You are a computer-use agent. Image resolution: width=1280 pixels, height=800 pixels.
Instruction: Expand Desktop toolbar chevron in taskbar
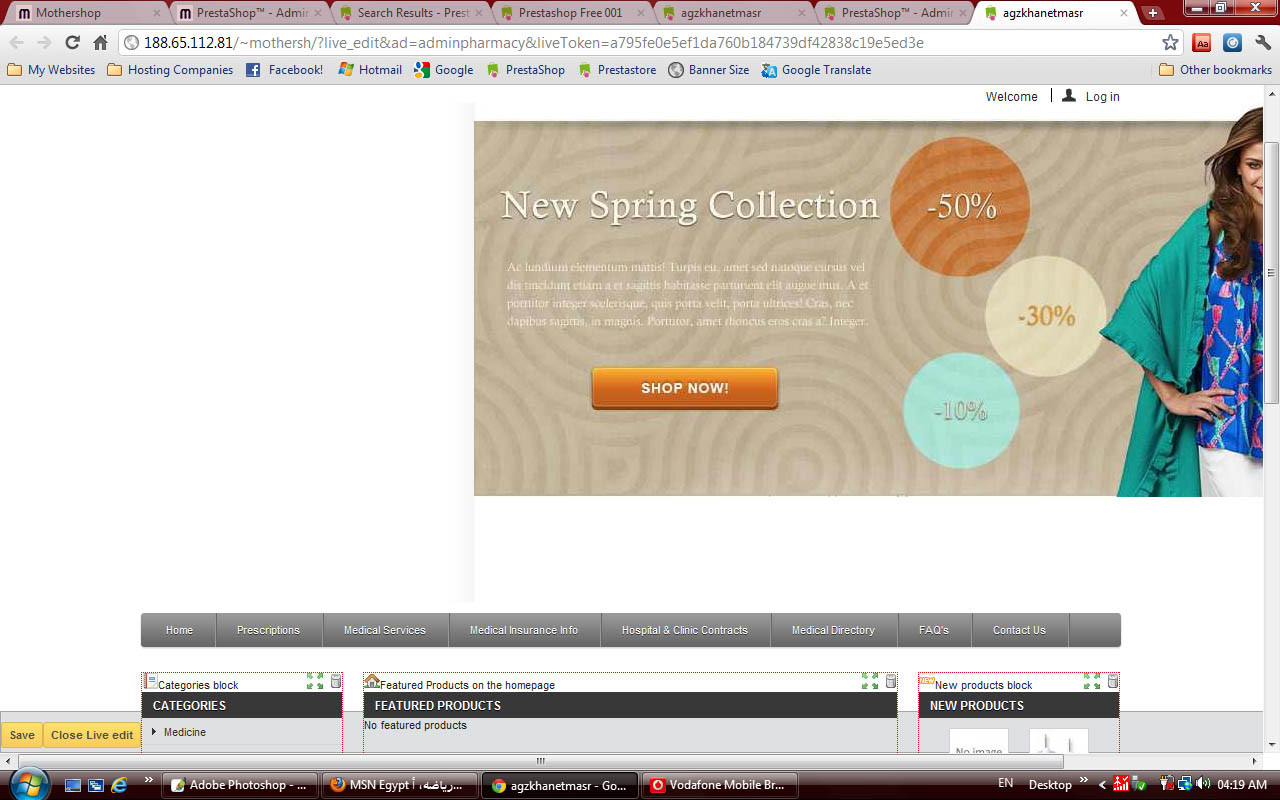click(x=1084, y=779)
